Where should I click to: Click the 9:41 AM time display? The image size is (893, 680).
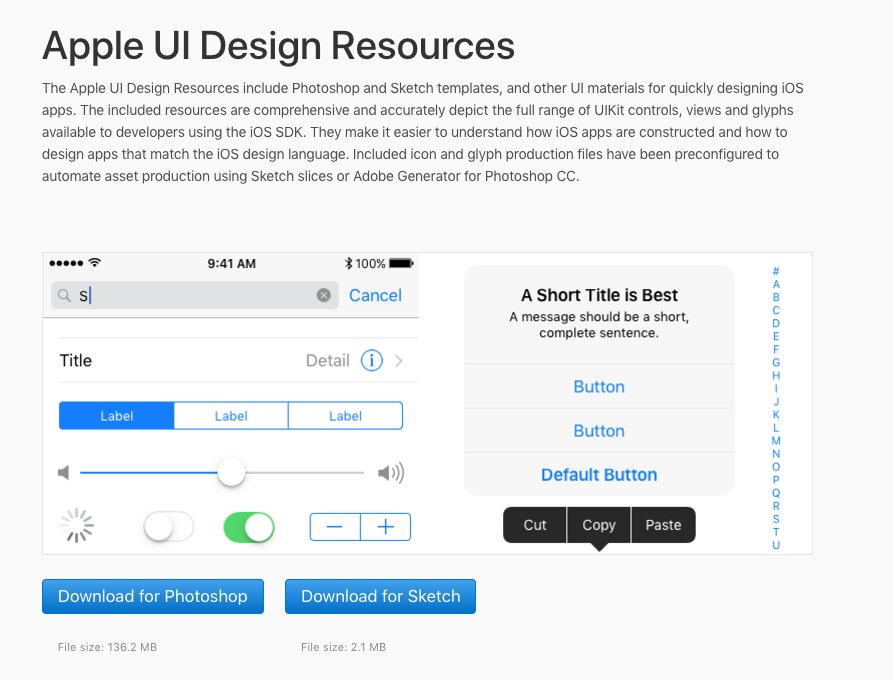pyautogui.click(x=231, y=264)
